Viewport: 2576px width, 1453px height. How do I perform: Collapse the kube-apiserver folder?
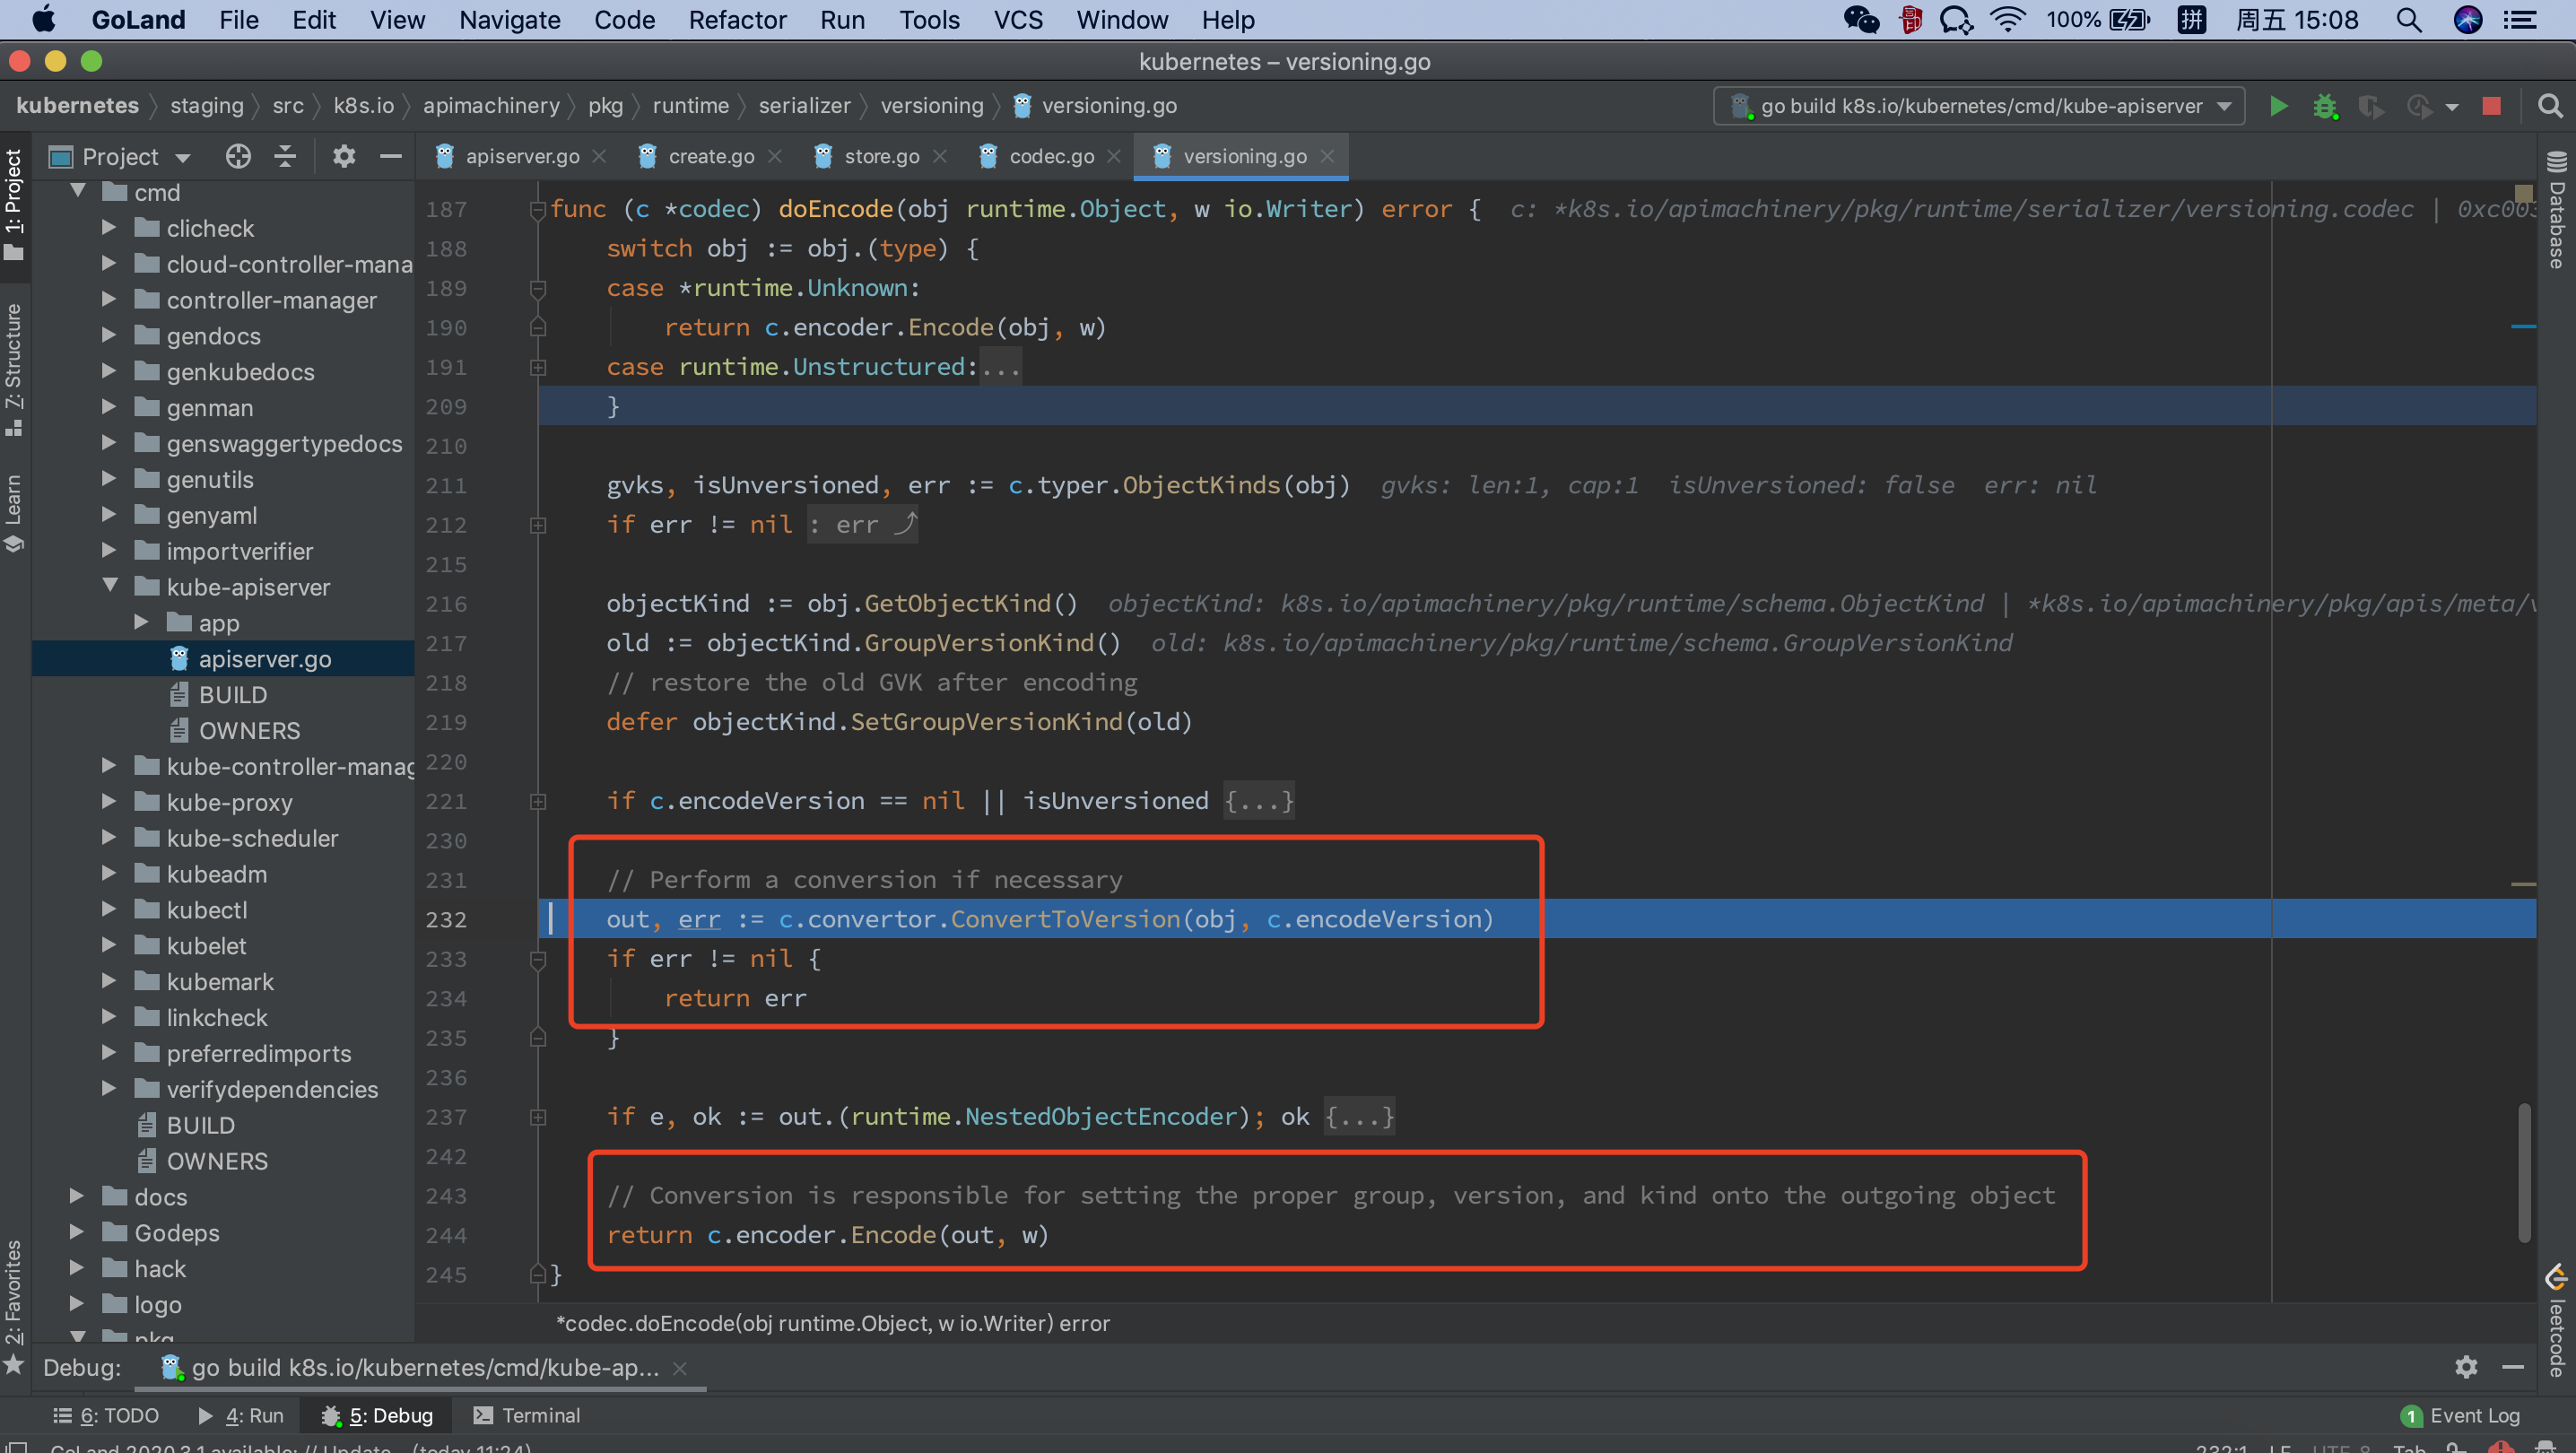pyautogui.click(x=110, y=587)
